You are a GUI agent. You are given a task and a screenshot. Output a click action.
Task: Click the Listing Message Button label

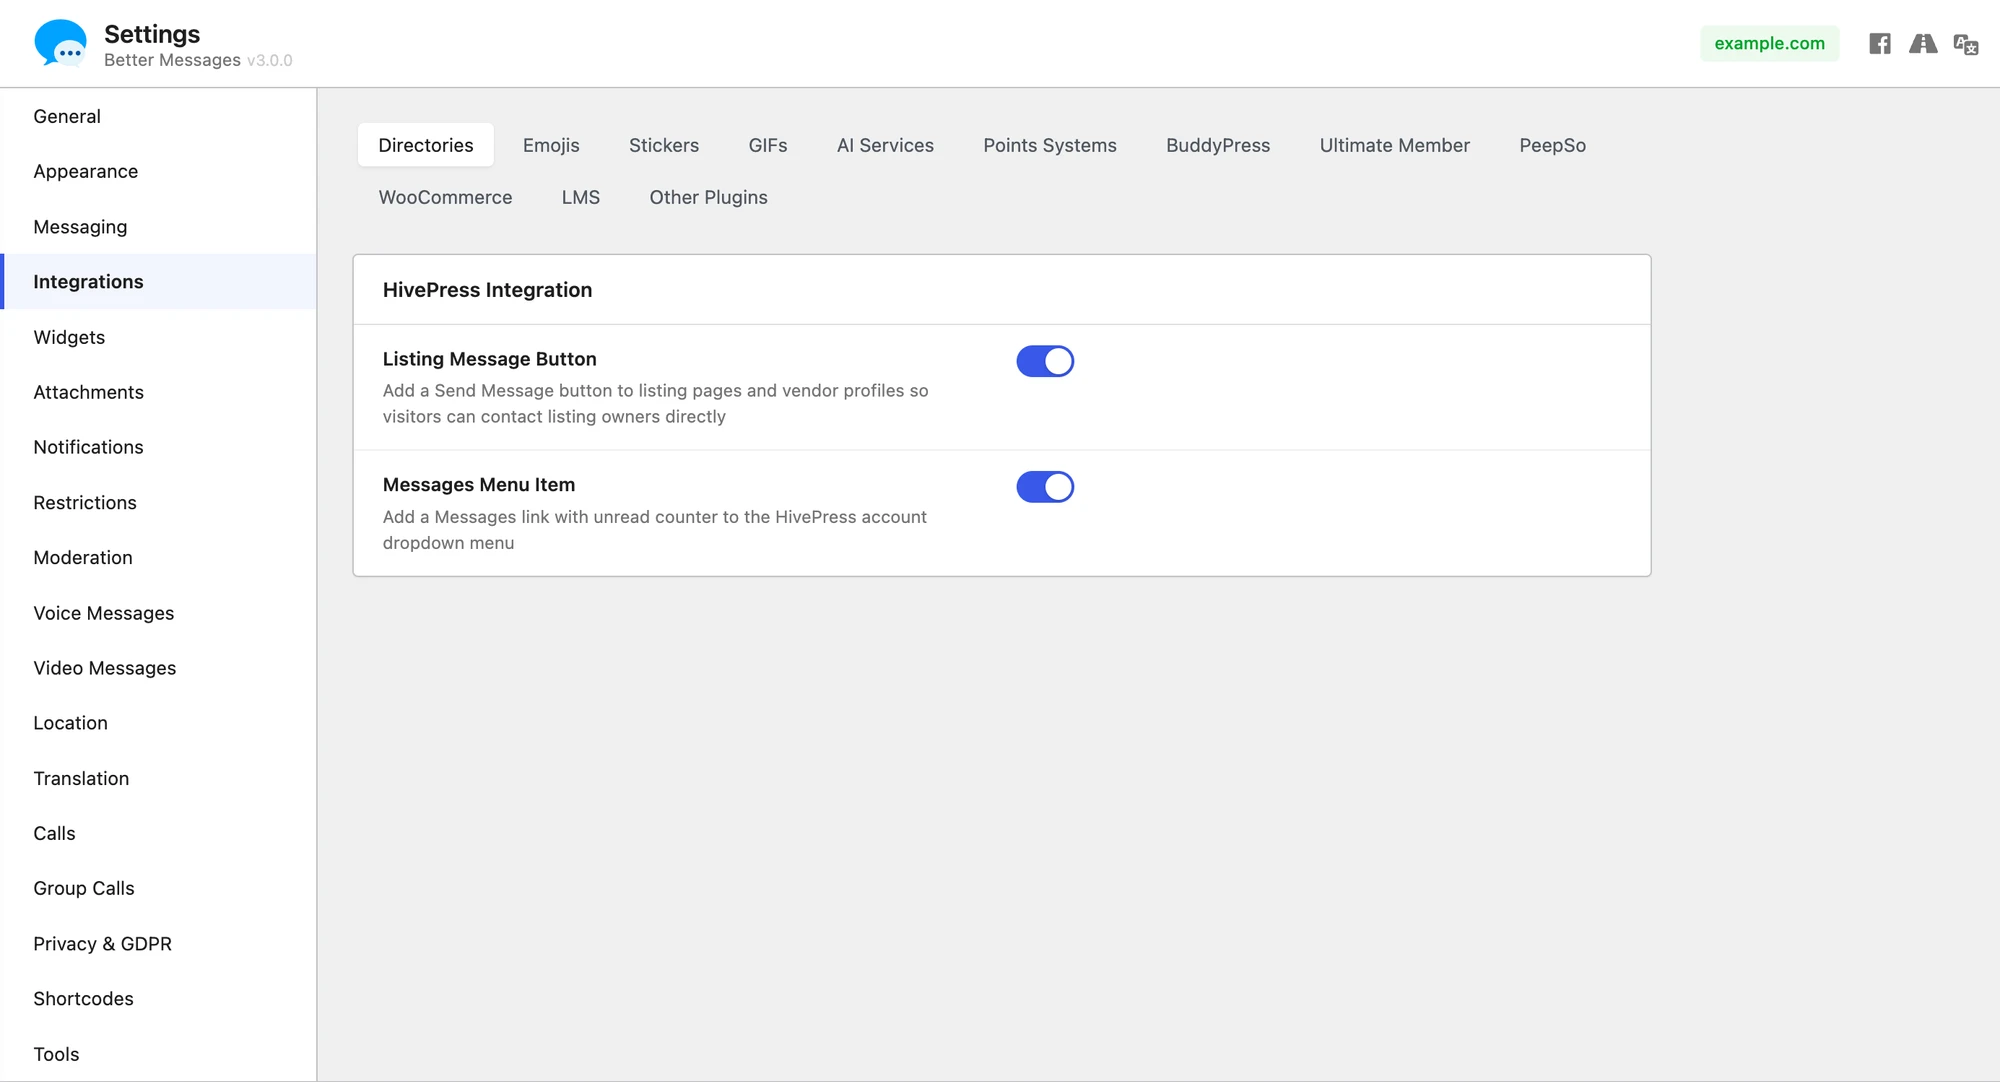[x=489, y=359]
